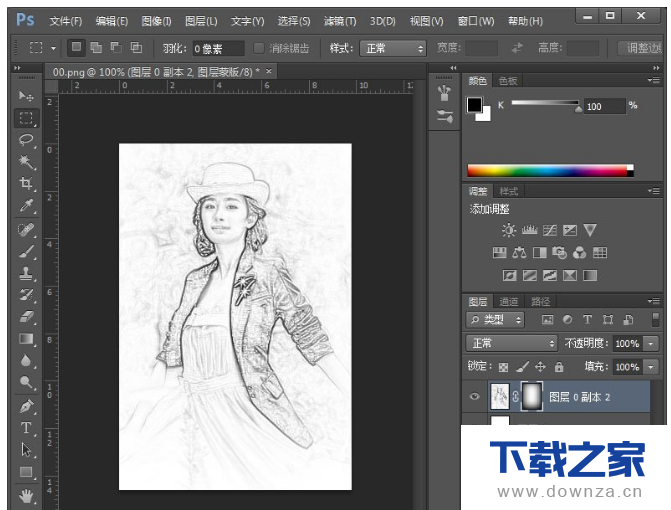Select the Rectangular Marquee tool in toolbox
The width and height of the screenshot is (671, 510).
tap(26, 118)
